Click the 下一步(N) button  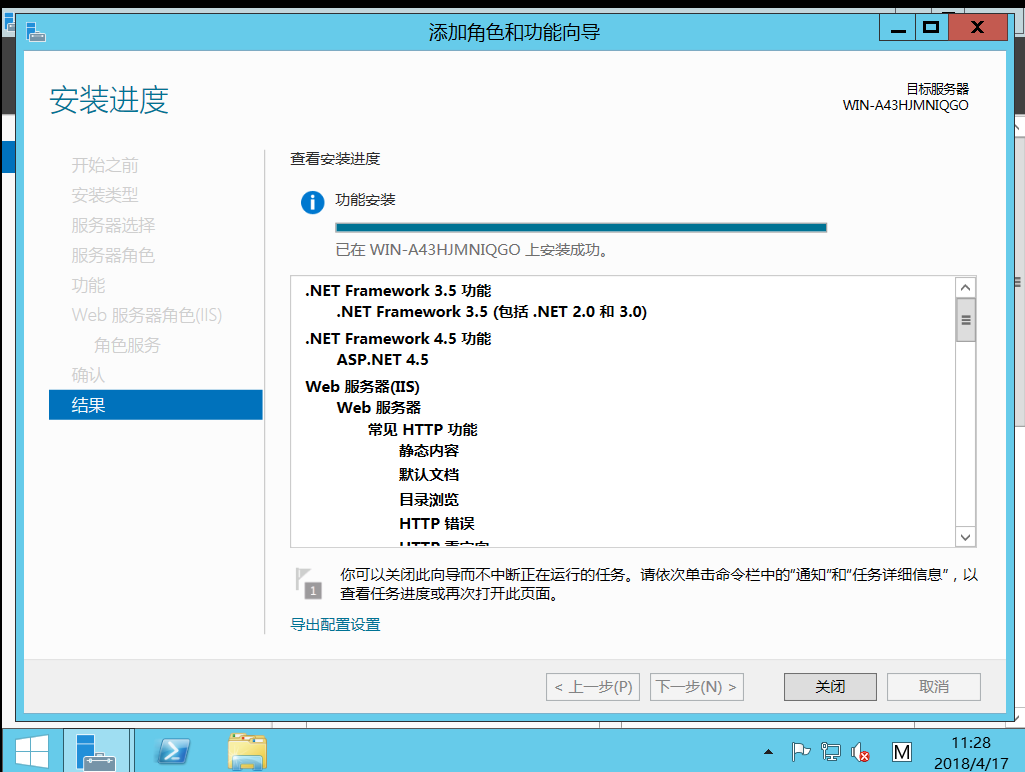coord(697,687)
